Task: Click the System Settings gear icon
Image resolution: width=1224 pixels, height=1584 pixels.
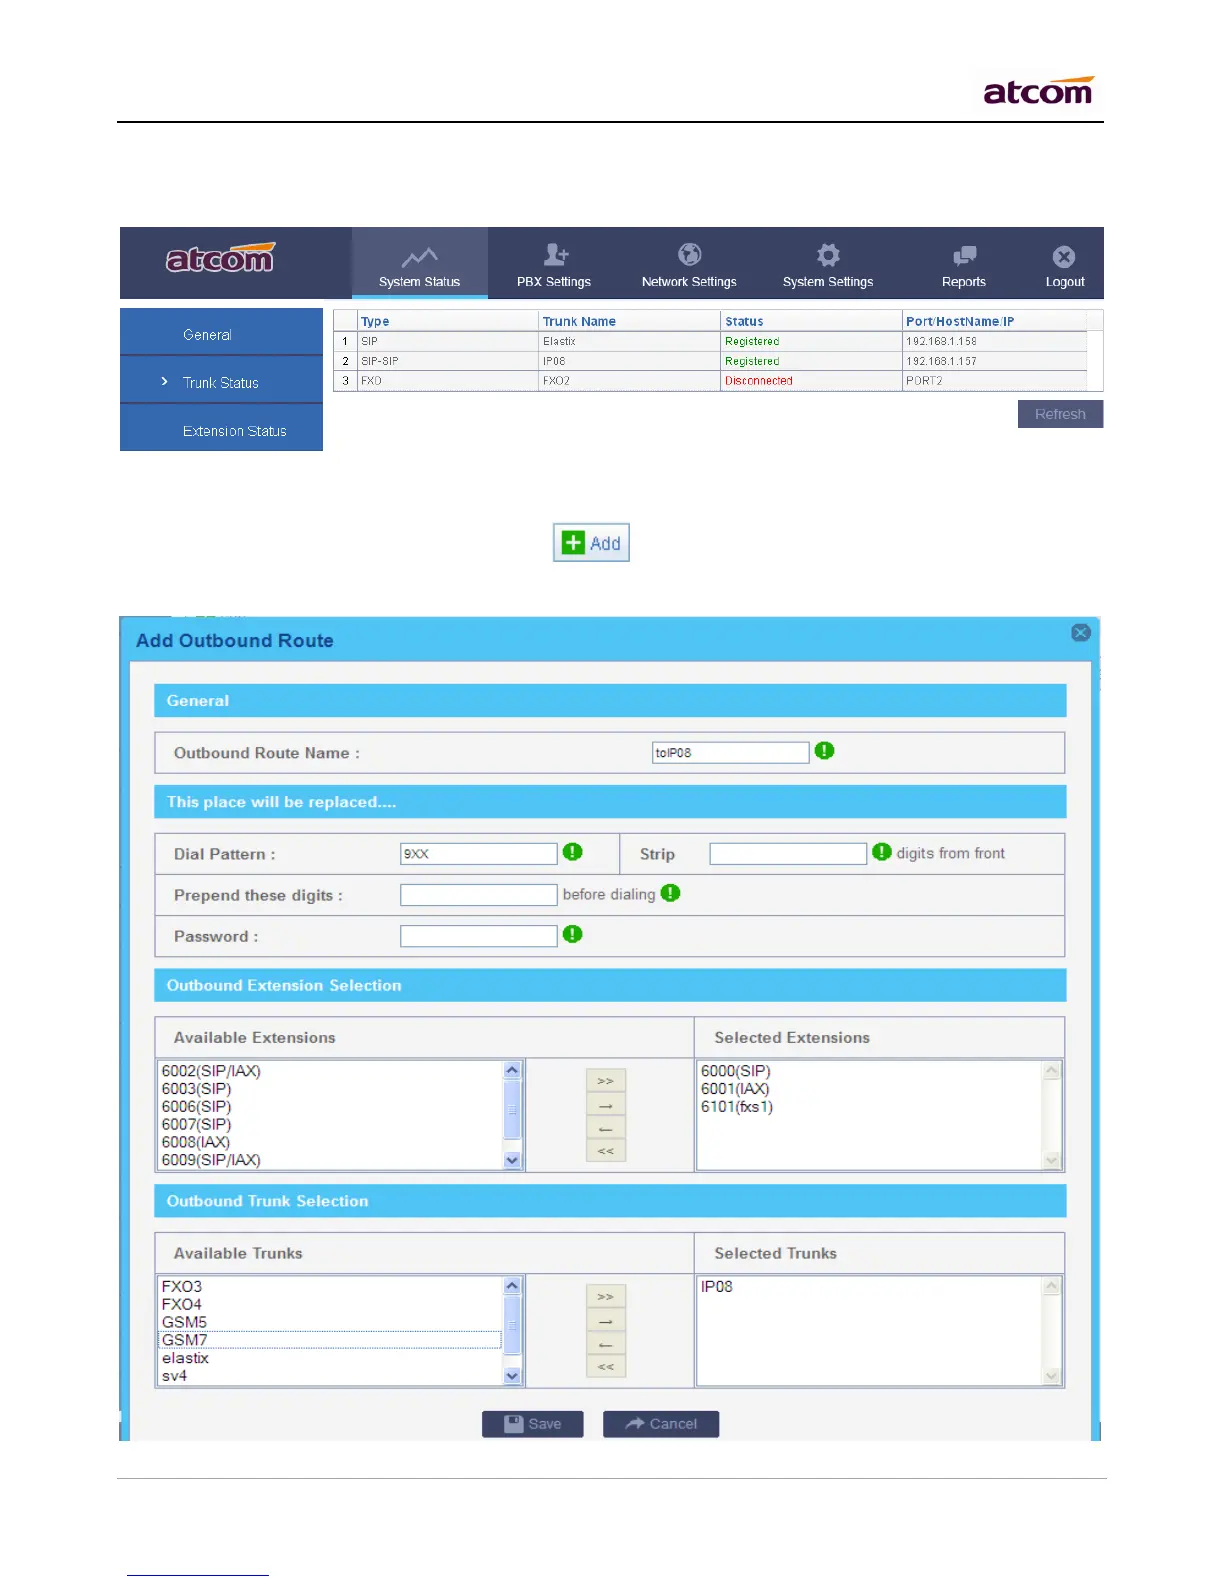Action: [x=828, y=254]
